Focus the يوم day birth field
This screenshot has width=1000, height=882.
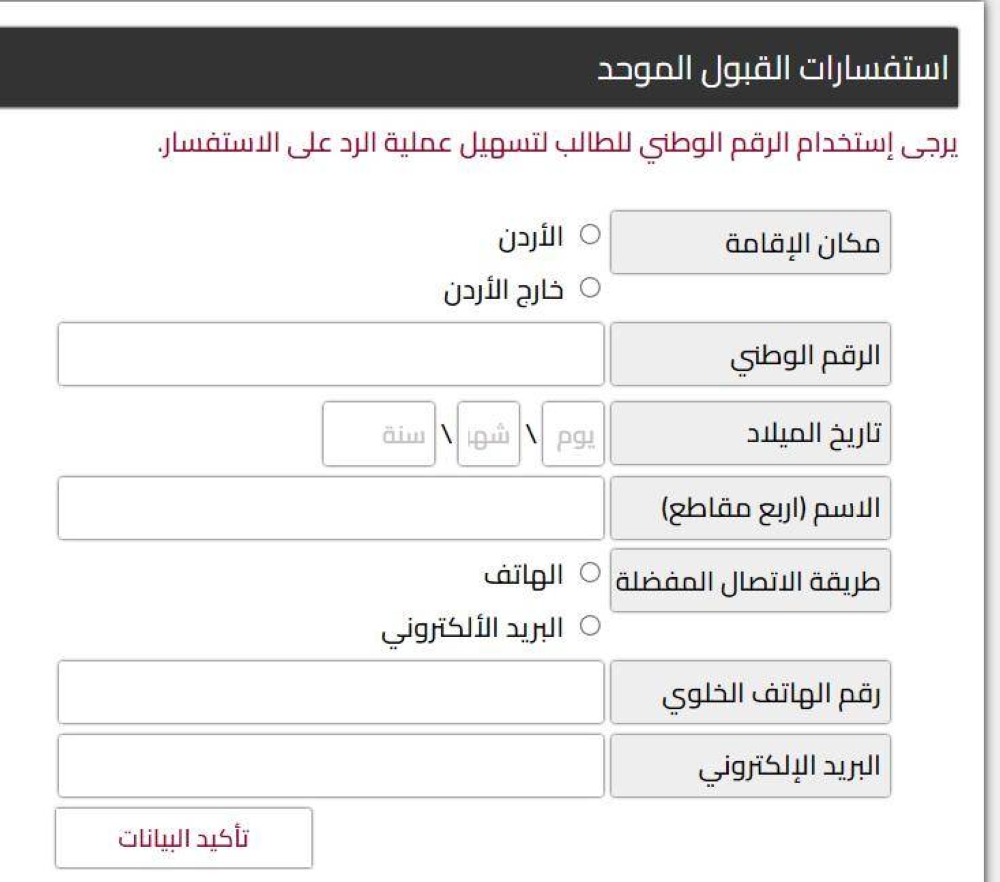click(x=573, y=434)
